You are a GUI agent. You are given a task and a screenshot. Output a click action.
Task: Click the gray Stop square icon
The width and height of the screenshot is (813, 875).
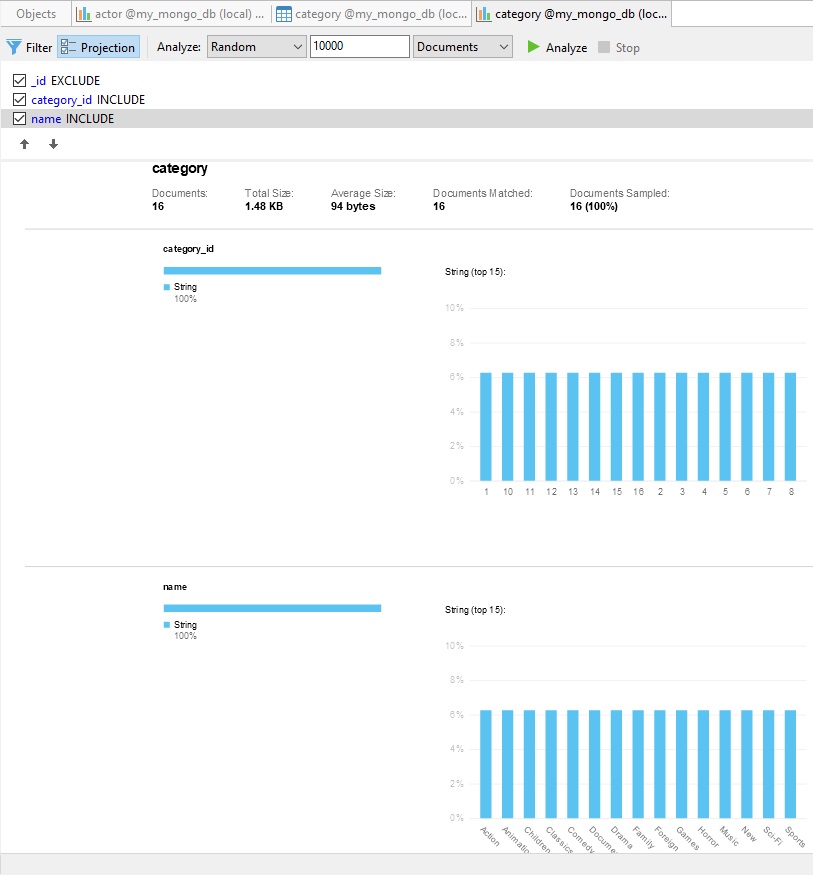pos(604,47)
